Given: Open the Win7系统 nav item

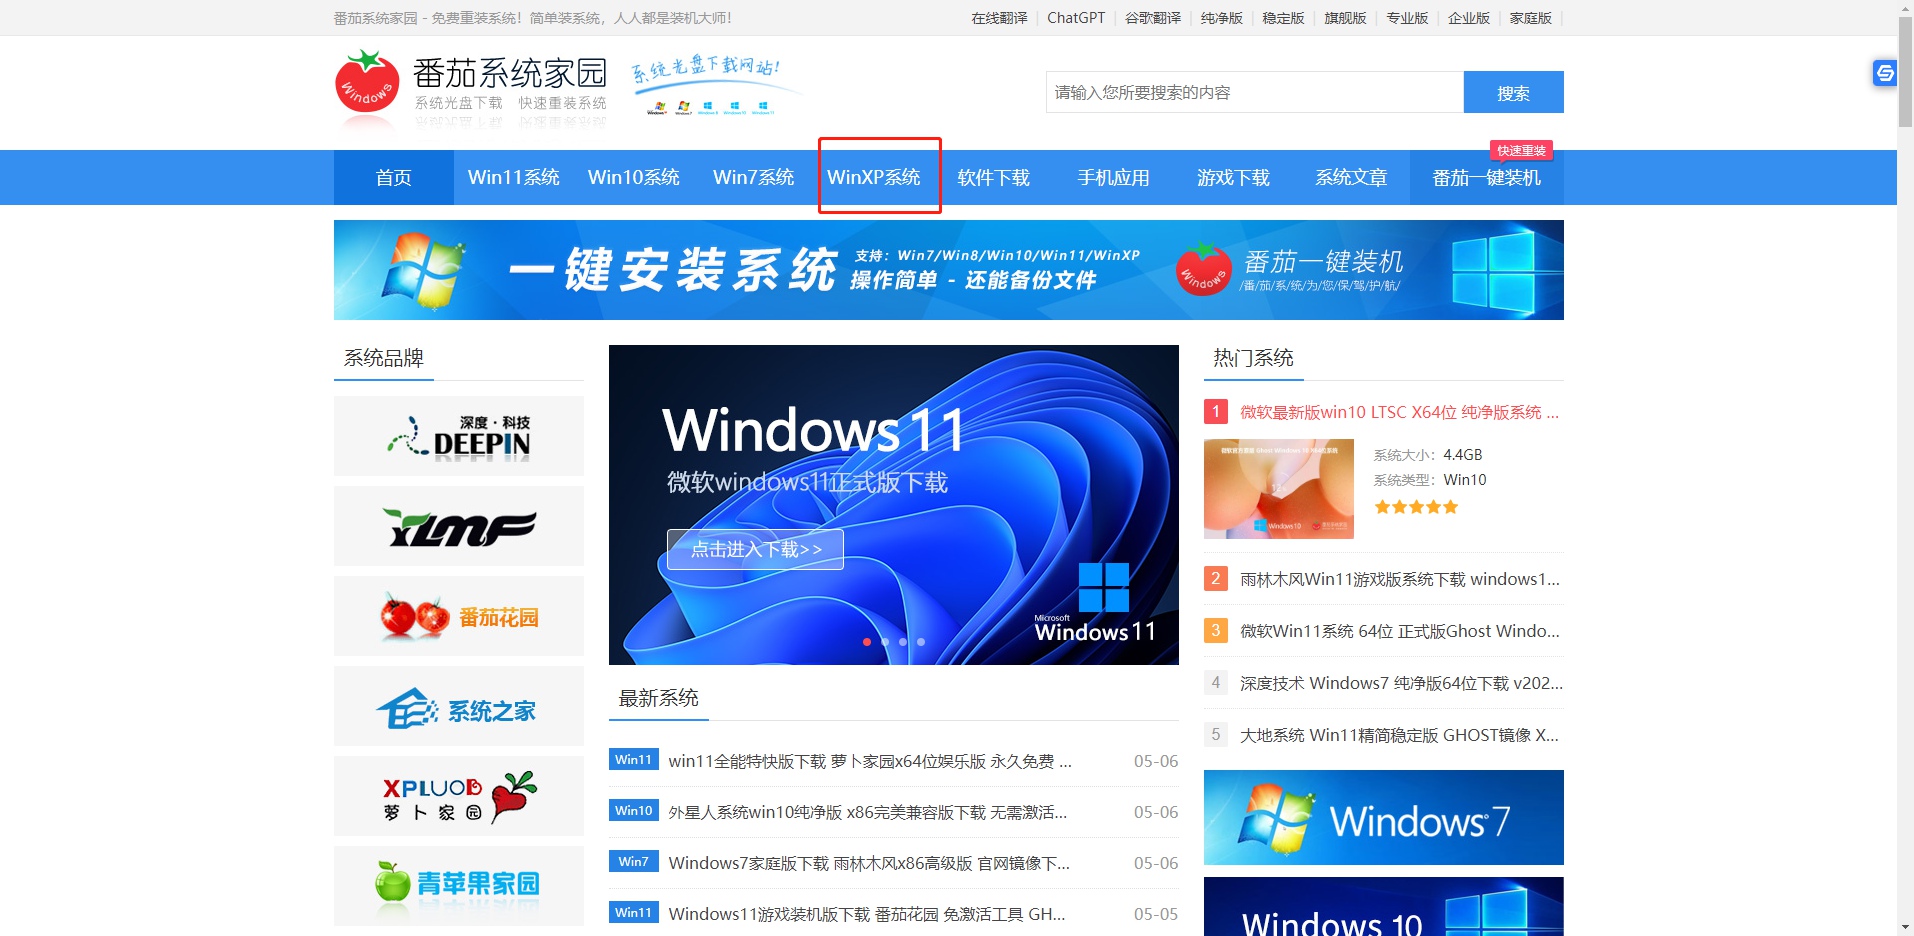Looking at the screenshot, I should click(x=754, y=178).
